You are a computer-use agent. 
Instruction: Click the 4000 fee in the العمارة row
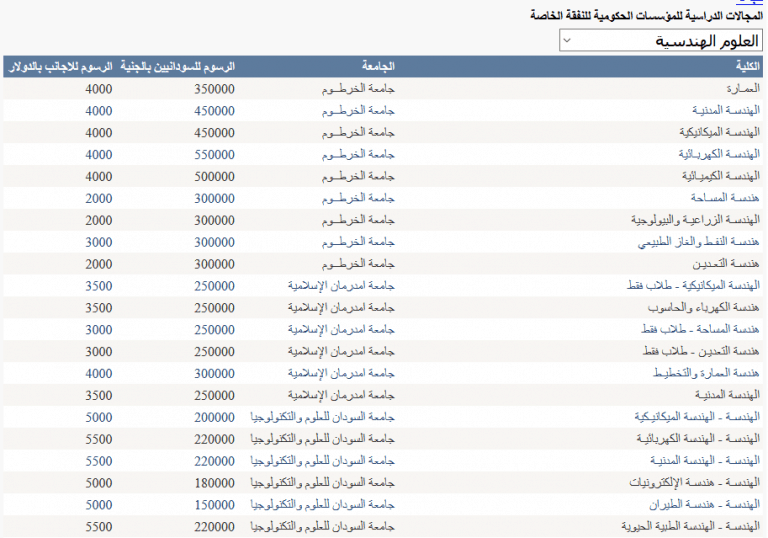click(x=98, y=89)
